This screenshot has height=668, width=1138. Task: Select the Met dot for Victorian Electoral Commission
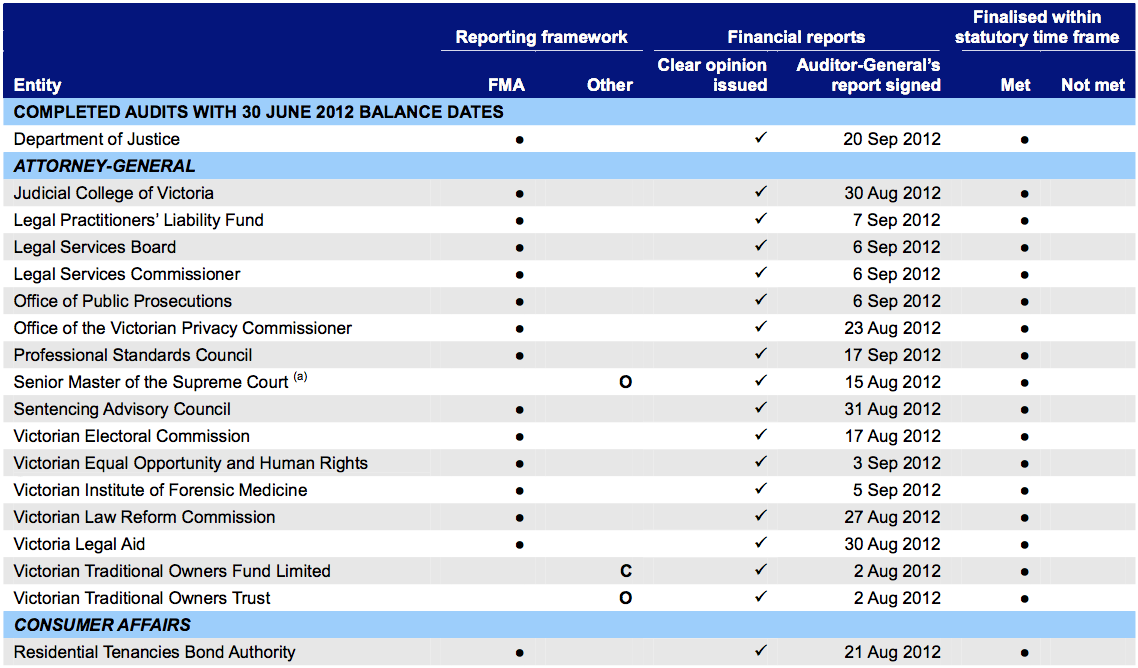pyautogui.click(x=1024, y=437)
